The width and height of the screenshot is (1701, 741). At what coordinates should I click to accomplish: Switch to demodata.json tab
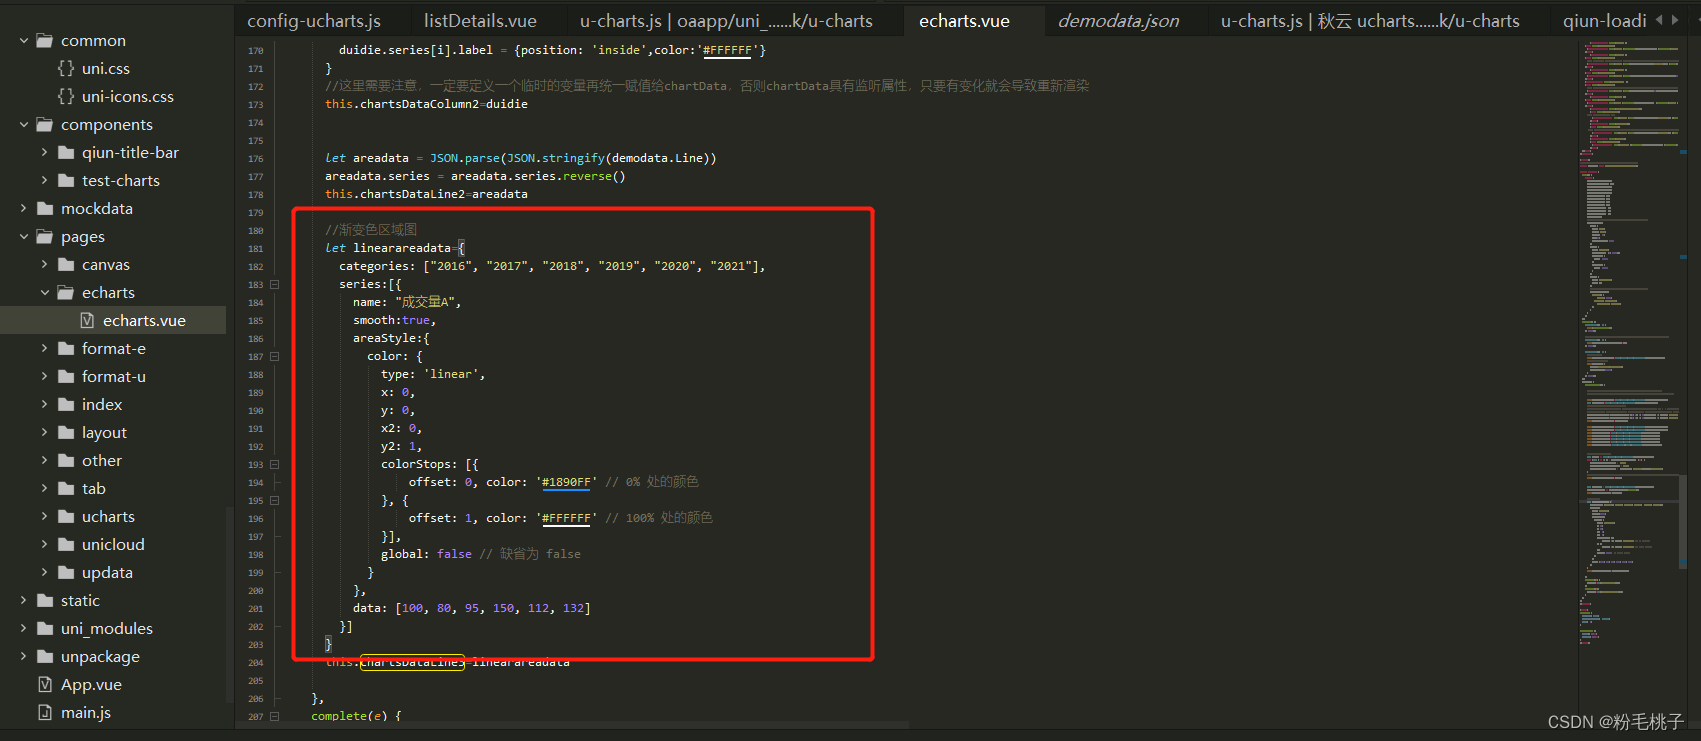(x=1118, y=21)
